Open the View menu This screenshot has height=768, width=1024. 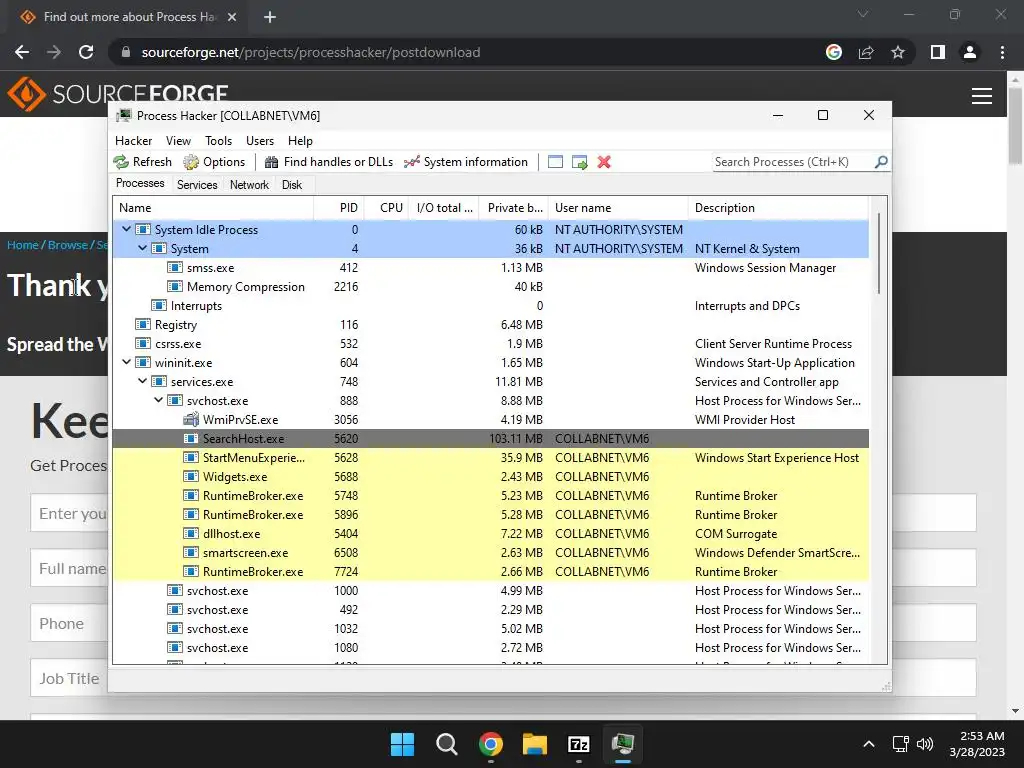click(178, 140)
